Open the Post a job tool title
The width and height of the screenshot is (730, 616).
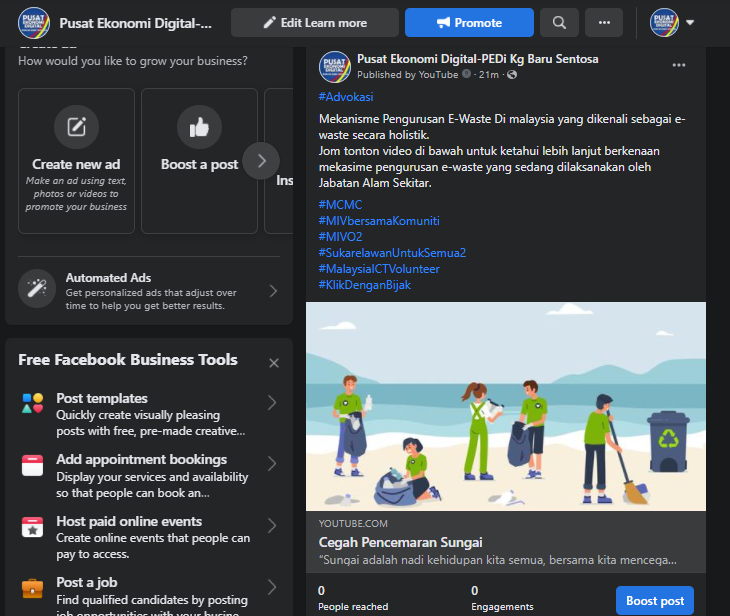[x=87, y=582]
